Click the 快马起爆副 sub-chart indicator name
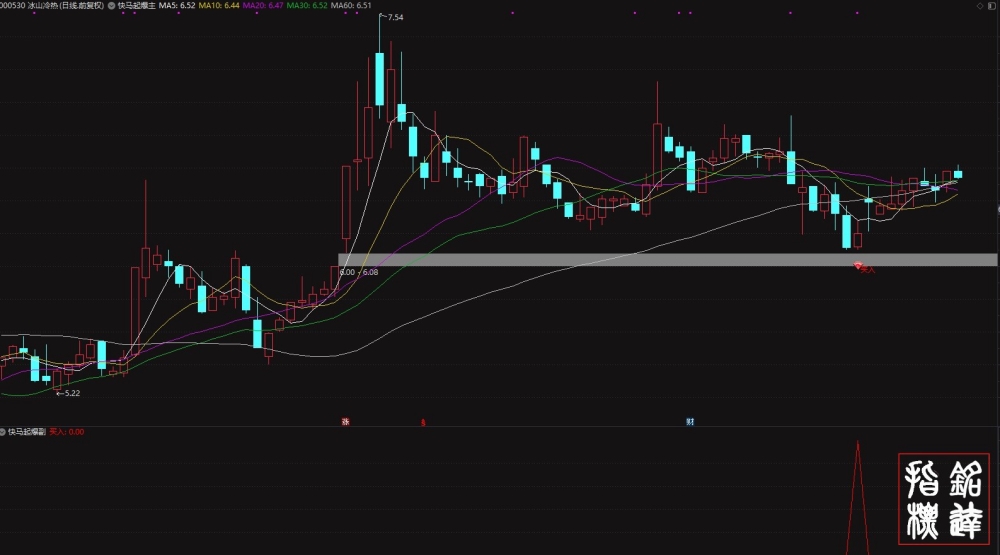Image resolution: width=1000 pixels, height=555 pixels. pyautogui.click(x=27, y=432)
